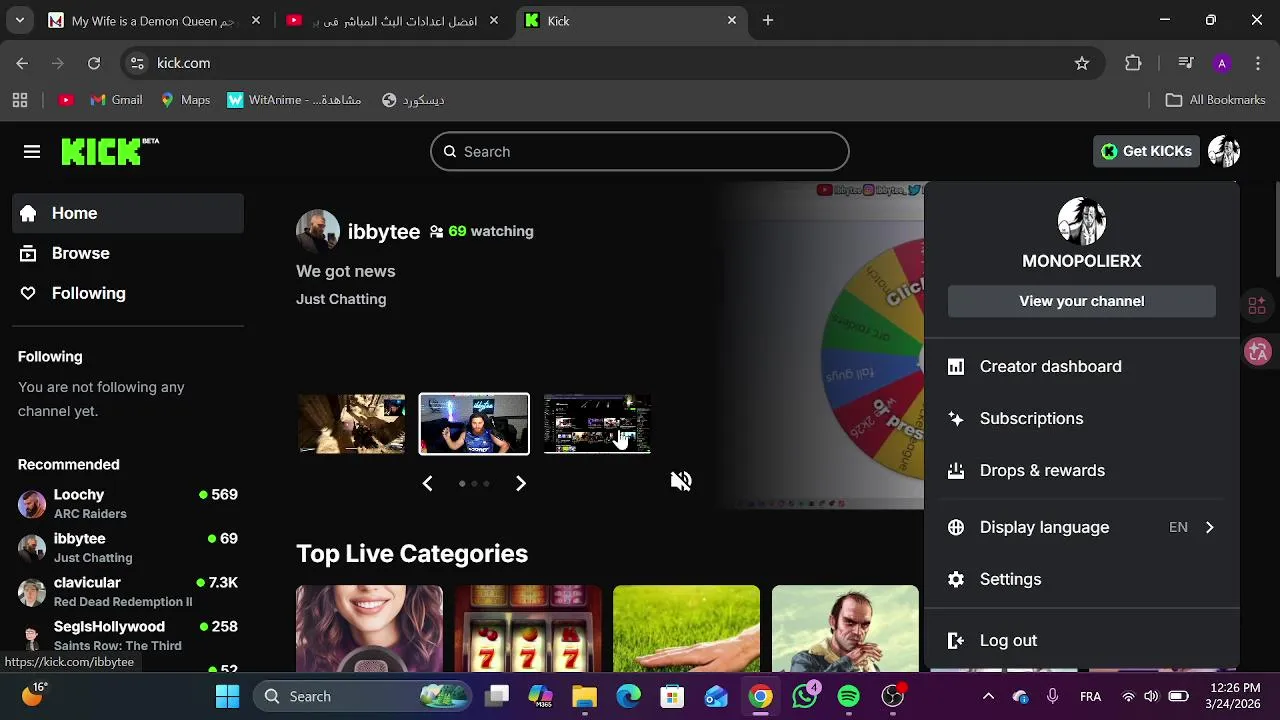Open taskbar clock and date
The width and height of the screenshot is (1280, 720).
coord(1235,696)
